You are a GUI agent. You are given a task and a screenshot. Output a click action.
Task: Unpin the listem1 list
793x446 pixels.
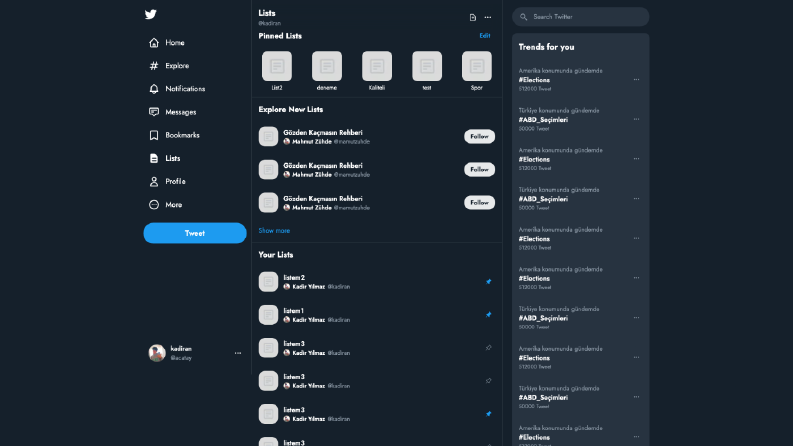[x=489, y=315]
